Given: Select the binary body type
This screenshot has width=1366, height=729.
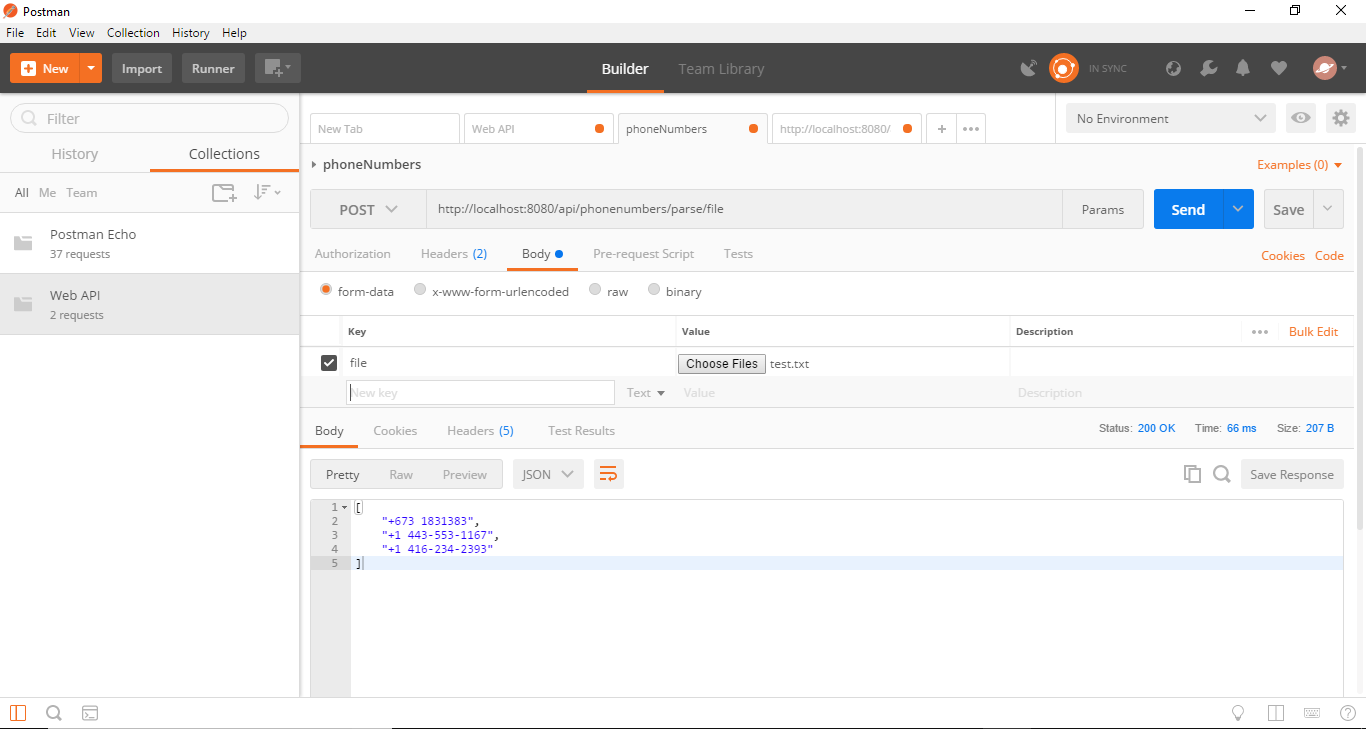Looking at the screenshot, I should pos(654,290).
